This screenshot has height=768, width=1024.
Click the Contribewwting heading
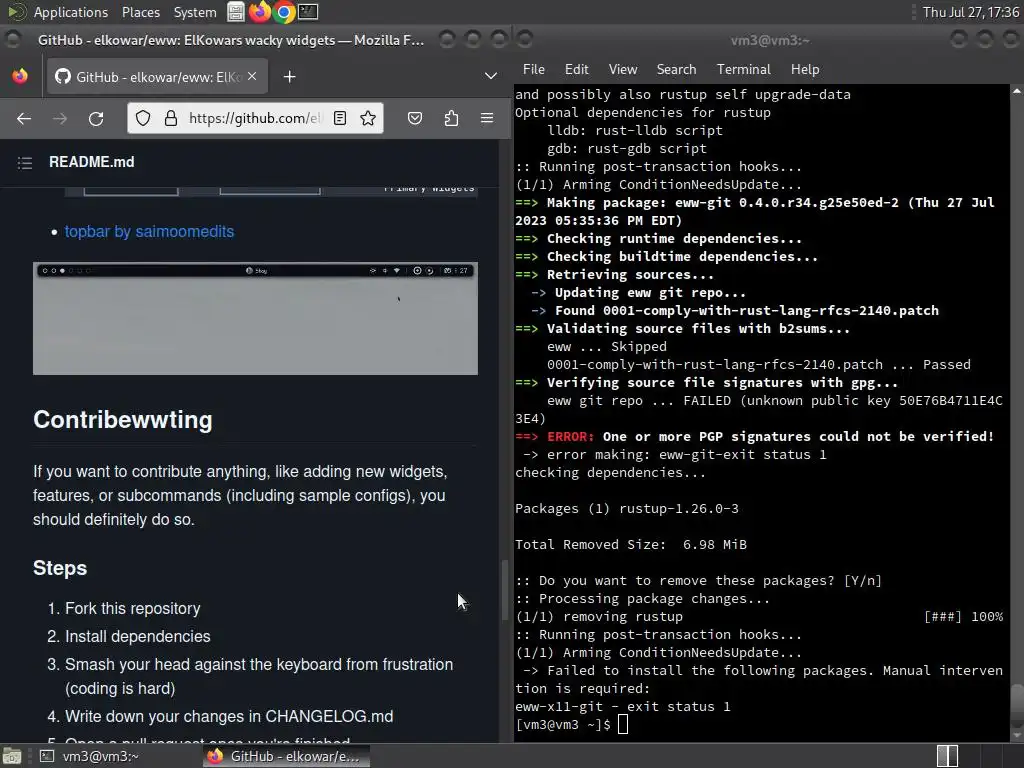tap(123, 420)
